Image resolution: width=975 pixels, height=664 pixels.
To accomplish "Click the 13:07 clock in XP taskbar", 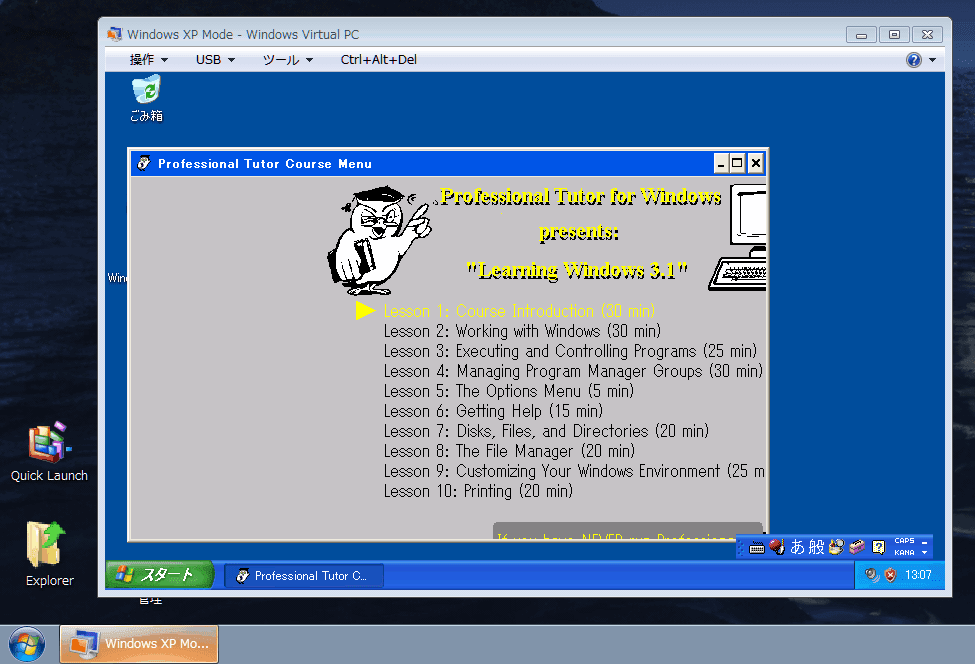I will (918, 575).
